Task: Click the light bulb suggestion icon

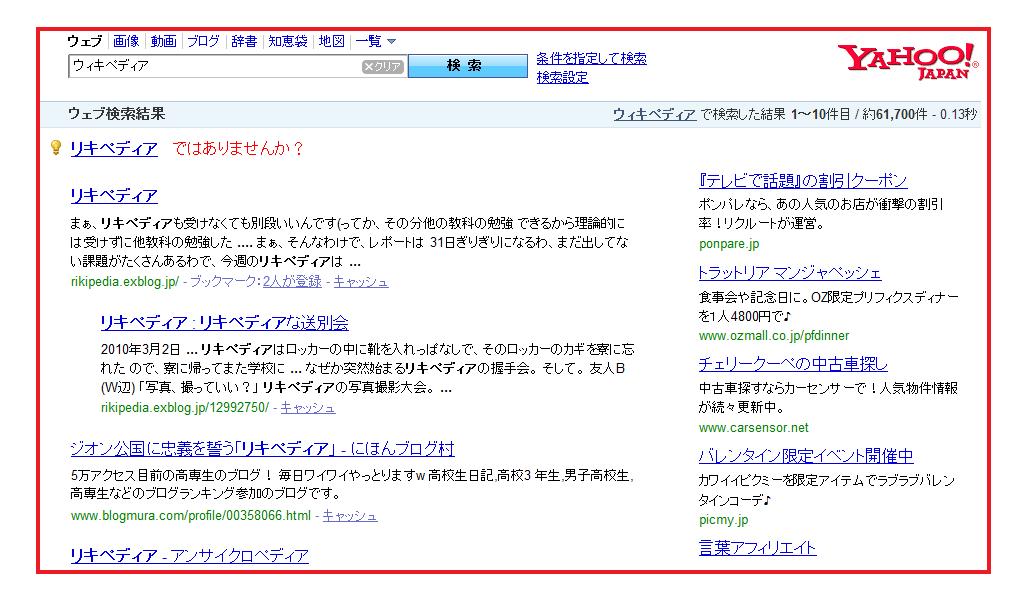Action: click(56, 148)
